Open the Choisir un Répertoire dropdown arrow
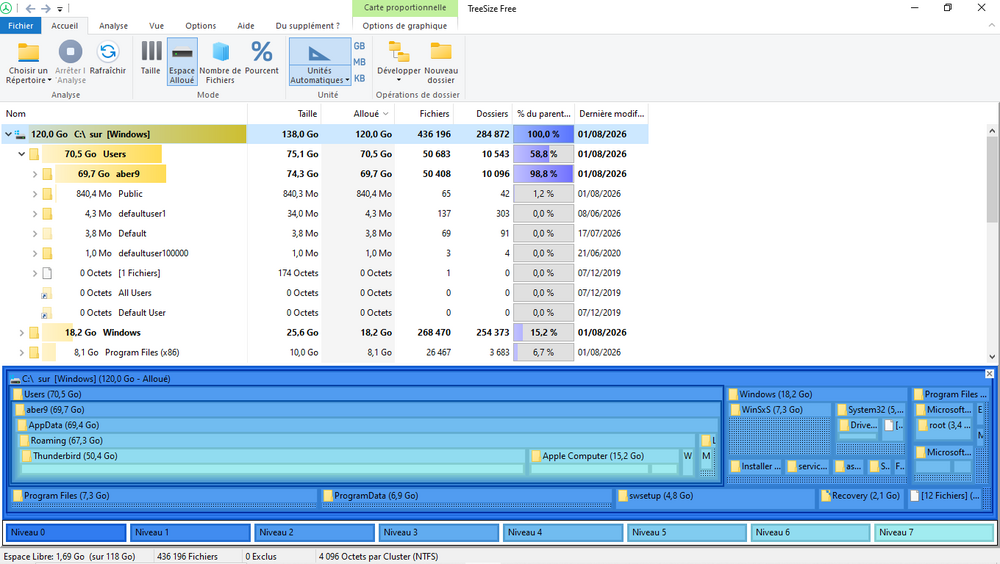 [49, 80]
